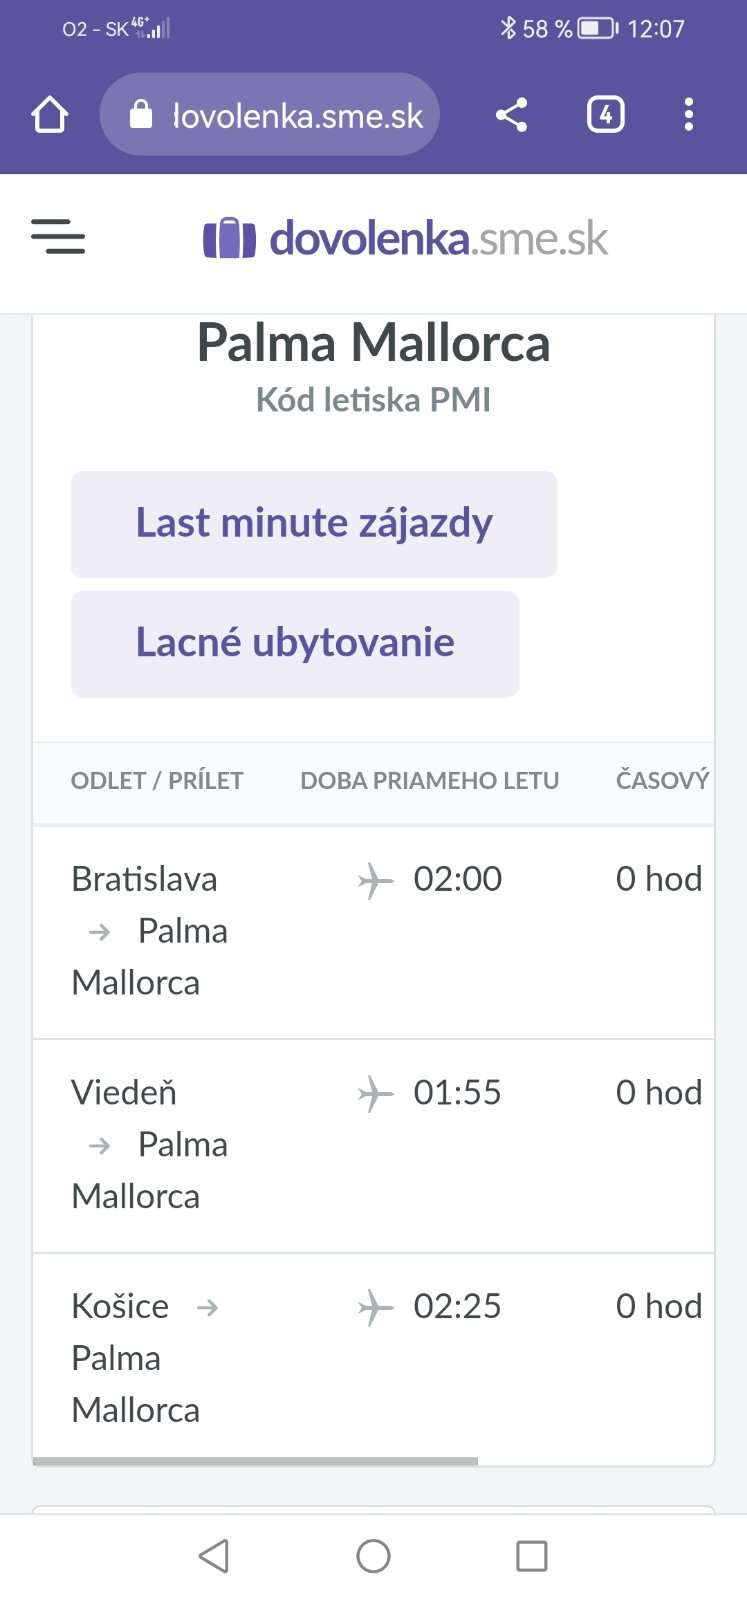Tap the share icon in browser toolbar
Image resolution: width=747 pixels, height=1599 pixels.
[x=511, y=115]
